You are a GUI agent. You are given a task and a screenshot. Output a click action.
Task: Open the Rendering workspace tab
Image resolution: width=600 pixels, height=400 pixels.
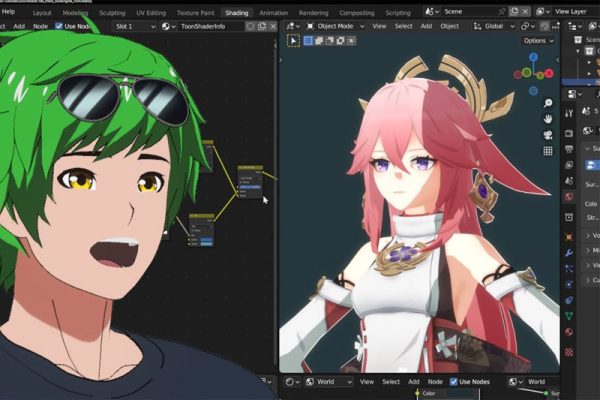313,13
